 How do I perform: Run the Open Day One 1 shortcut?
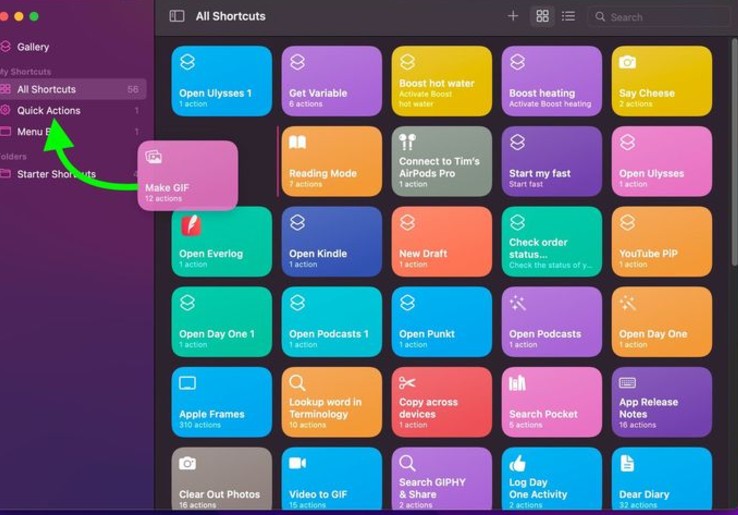click(222, 322)
